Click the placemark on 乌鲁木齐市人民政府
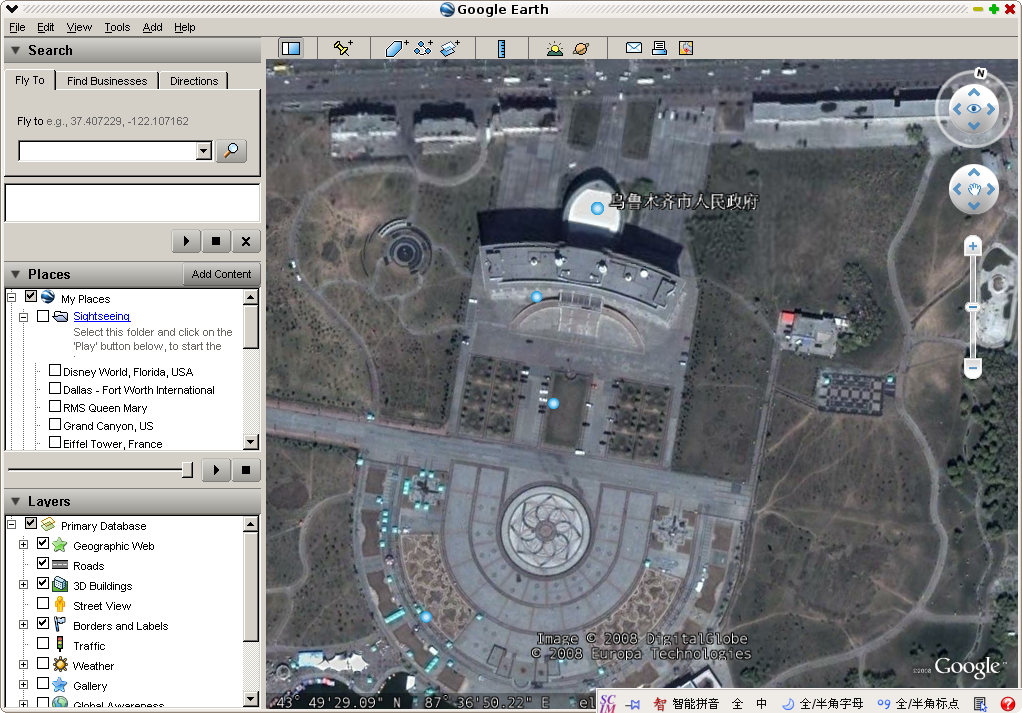 [x=596, y=209]
